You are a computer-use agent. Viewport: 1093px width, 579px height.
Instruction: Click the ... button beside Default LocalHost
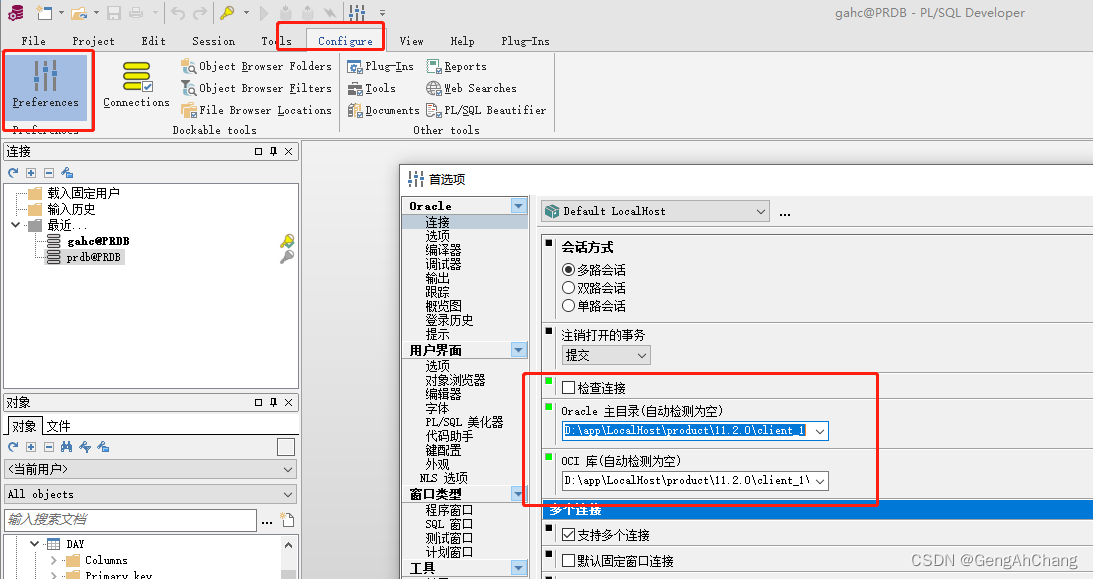tap(785, 212)
